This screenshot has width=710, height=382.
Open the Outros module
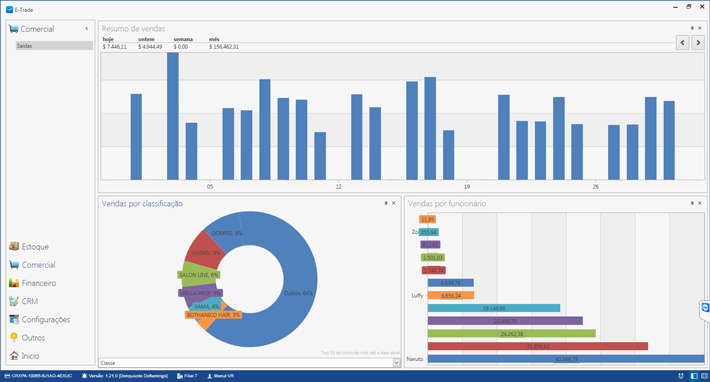click(27, 338)
